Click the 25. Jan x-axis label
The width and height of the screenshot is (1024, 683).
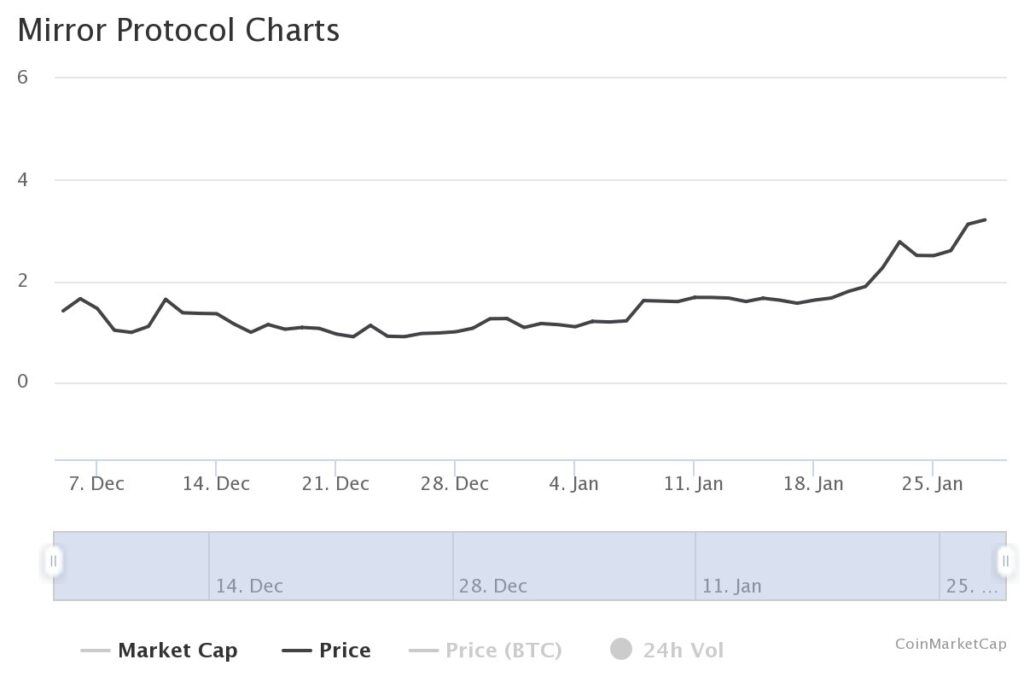[933, 484]
